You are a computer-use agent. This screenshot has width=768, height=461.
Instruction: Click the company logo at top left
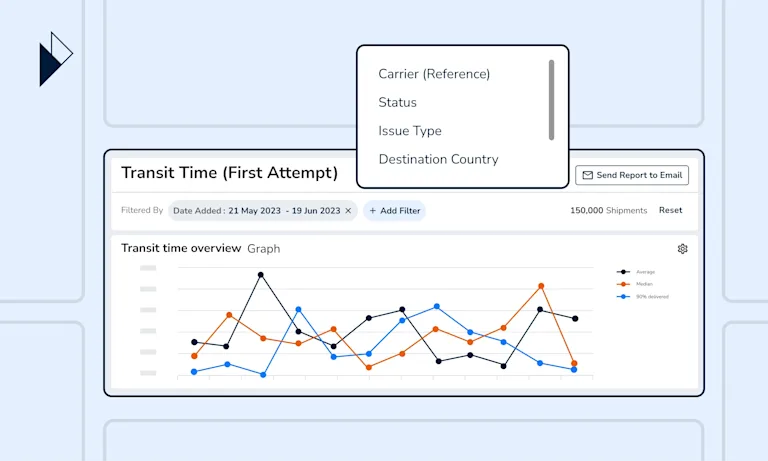pyautogui.click(x=56, y=59)
